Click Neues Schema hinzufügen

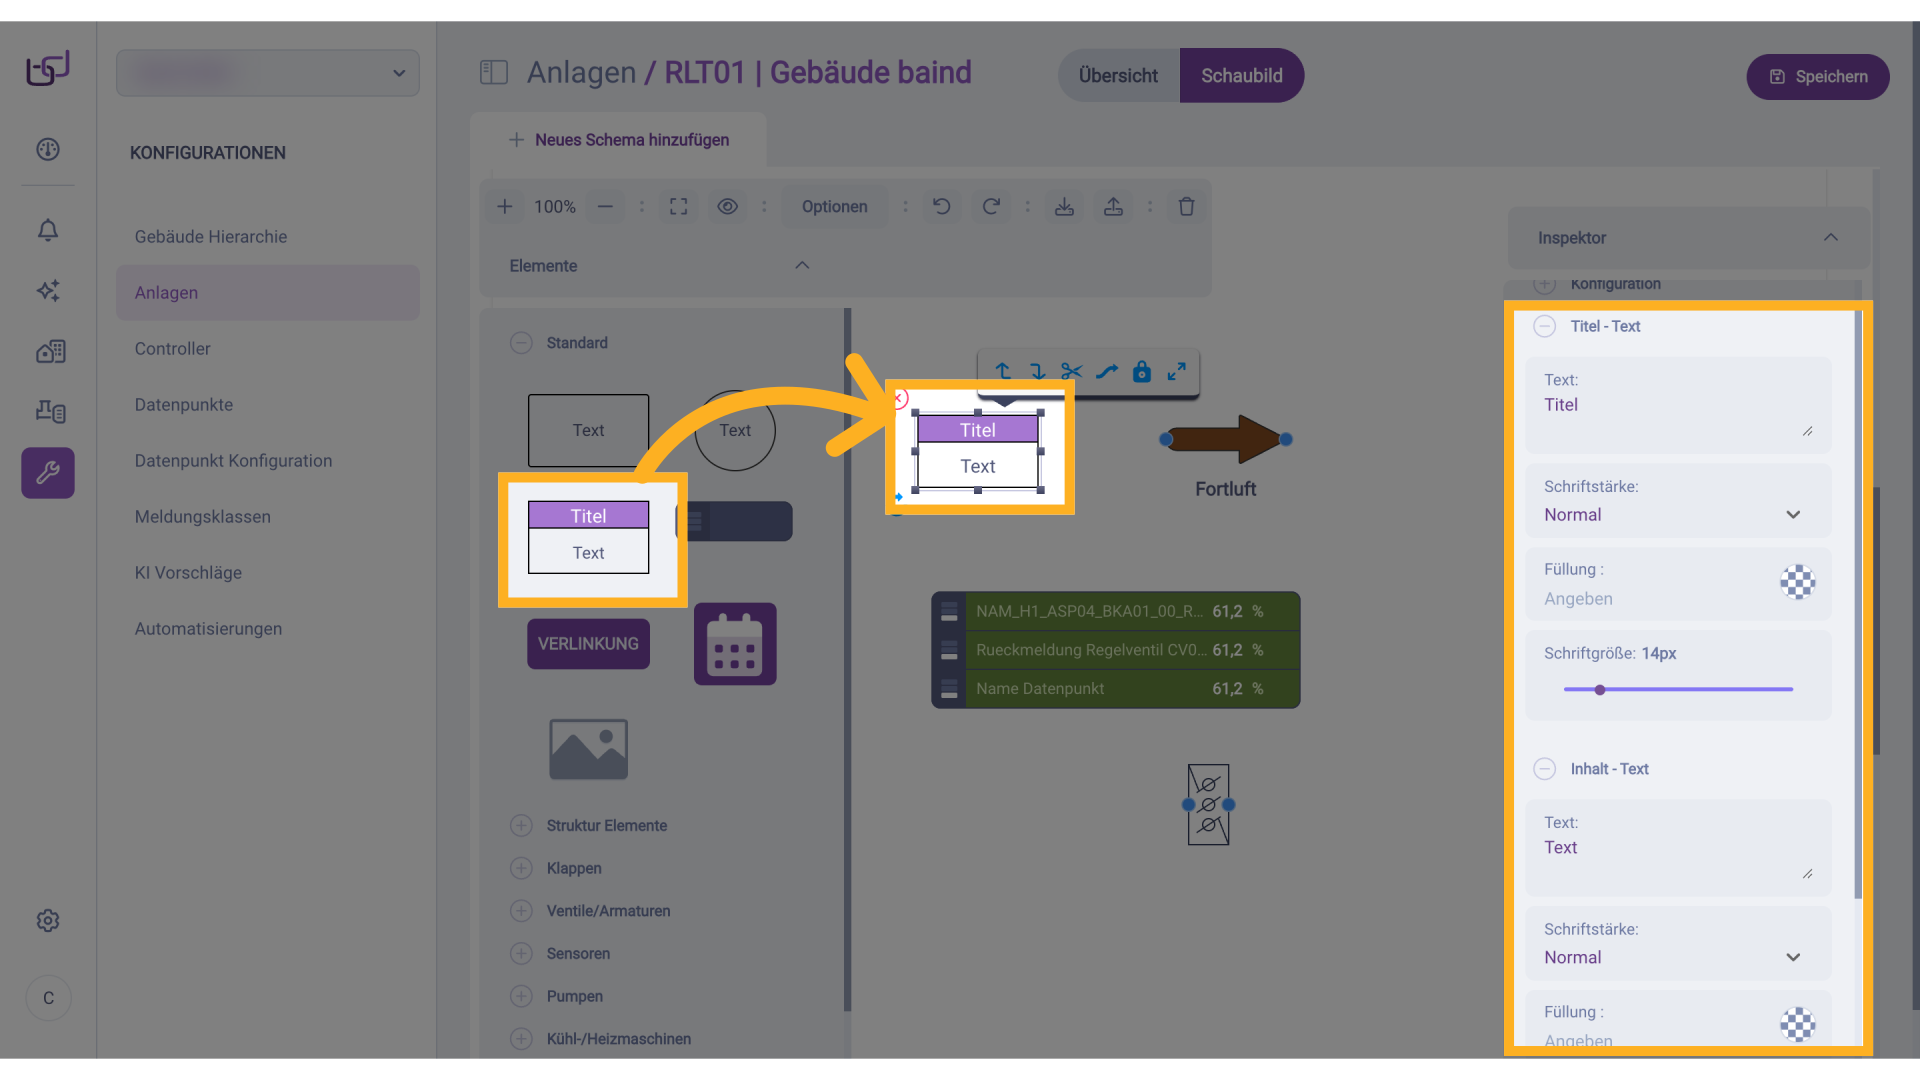tap(619, 140)
